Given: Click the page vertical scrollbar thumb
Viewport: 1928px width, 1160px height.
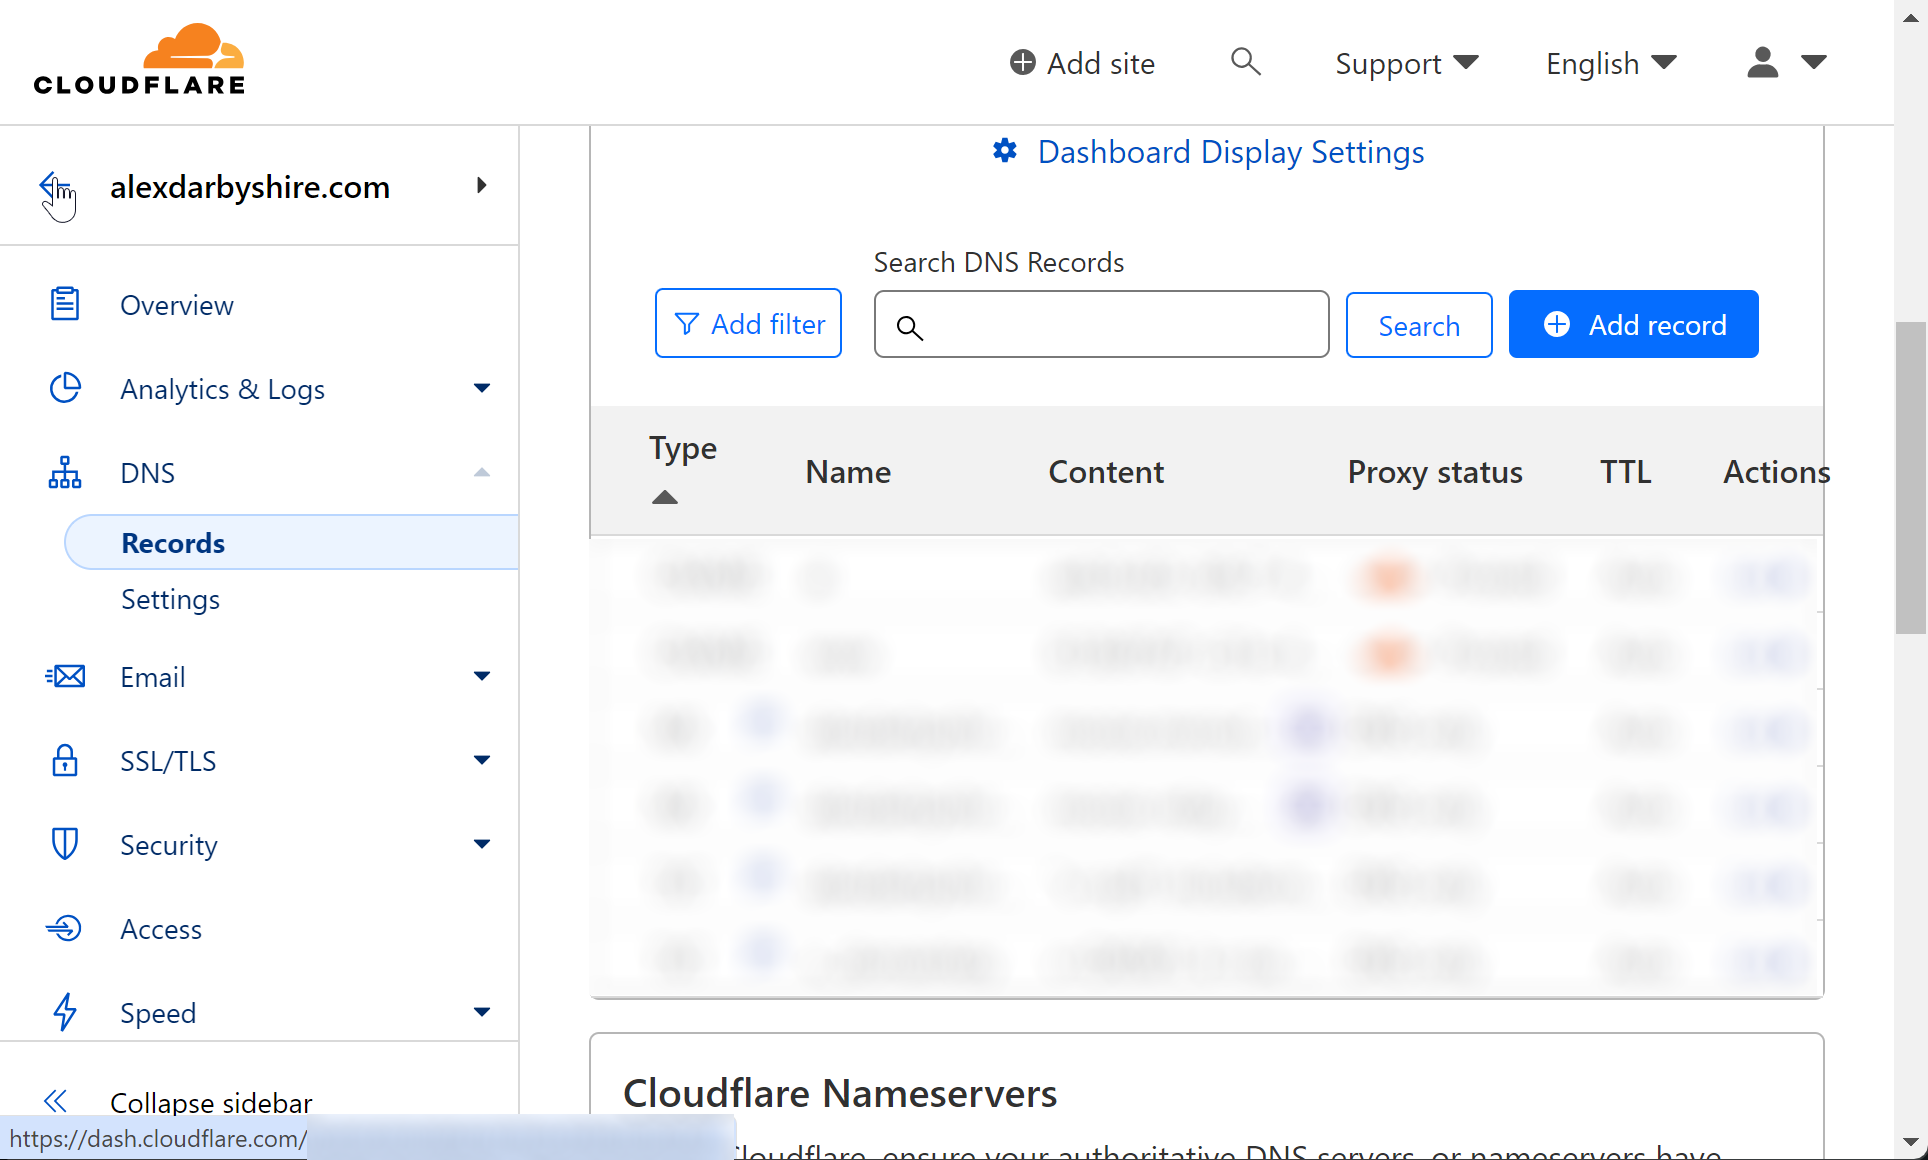Looking at the screenshot, I should click(x=1911, y=477).
